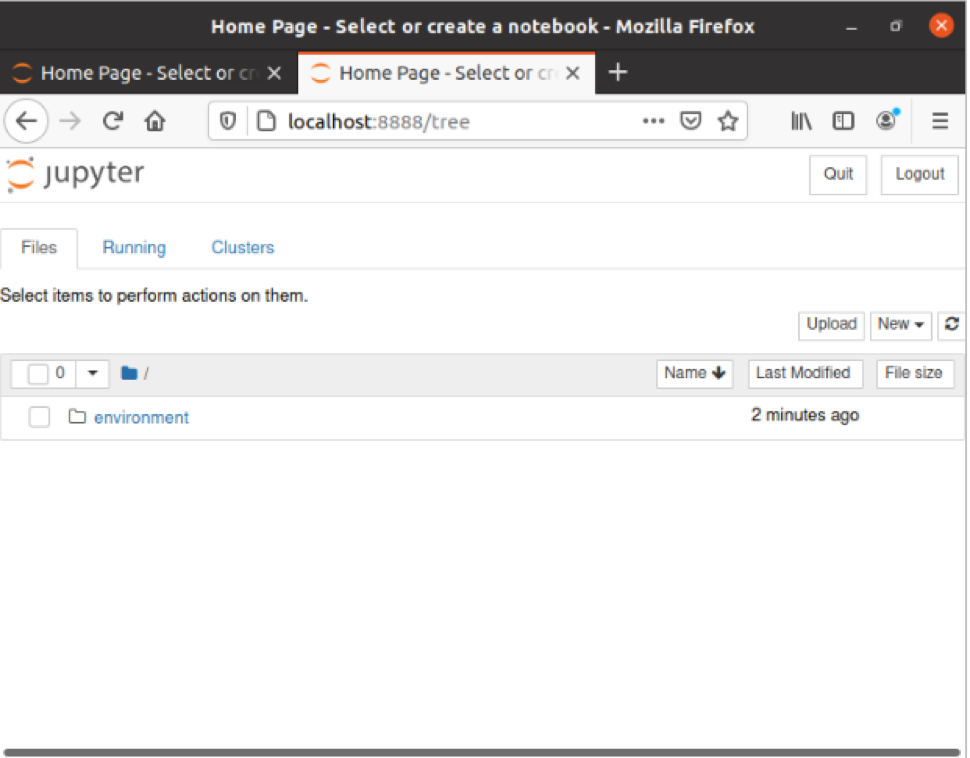The image size is (970, 758).
Task: Sort files by Name
Action: pos(694,373)
